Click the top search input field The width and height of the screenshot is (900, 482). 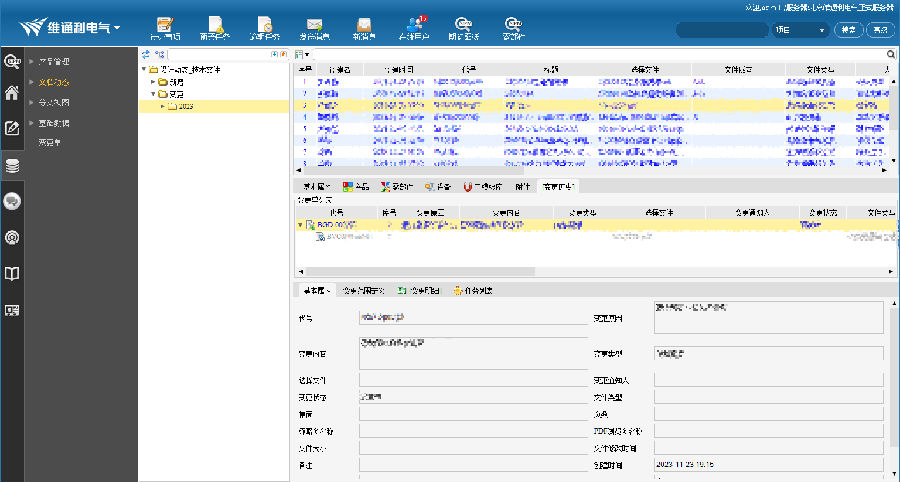click(x=721, y=30)
